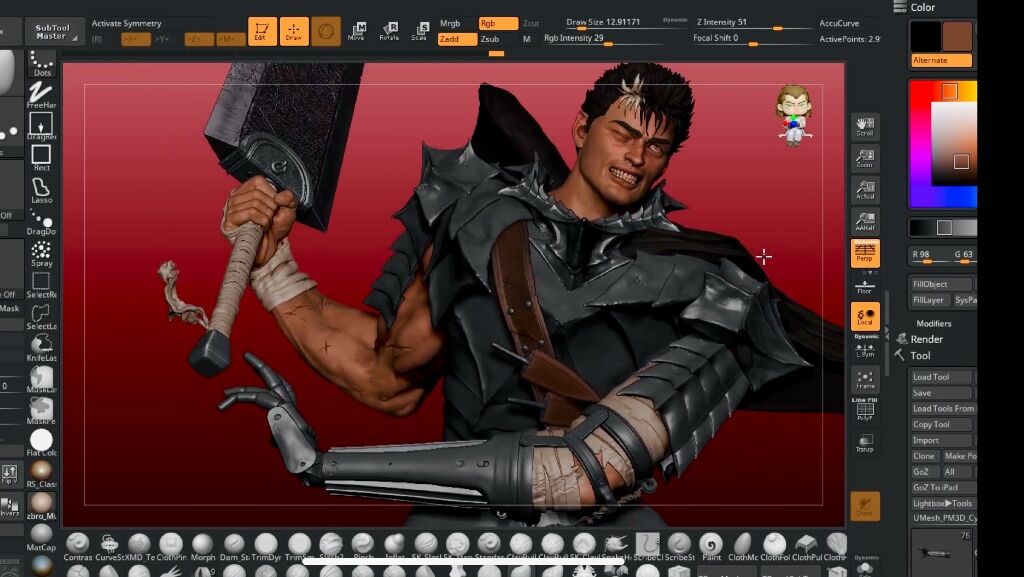The width and height of the screenshot is (1024, 577).
Task: Click FillObject button
Action: 941,285
